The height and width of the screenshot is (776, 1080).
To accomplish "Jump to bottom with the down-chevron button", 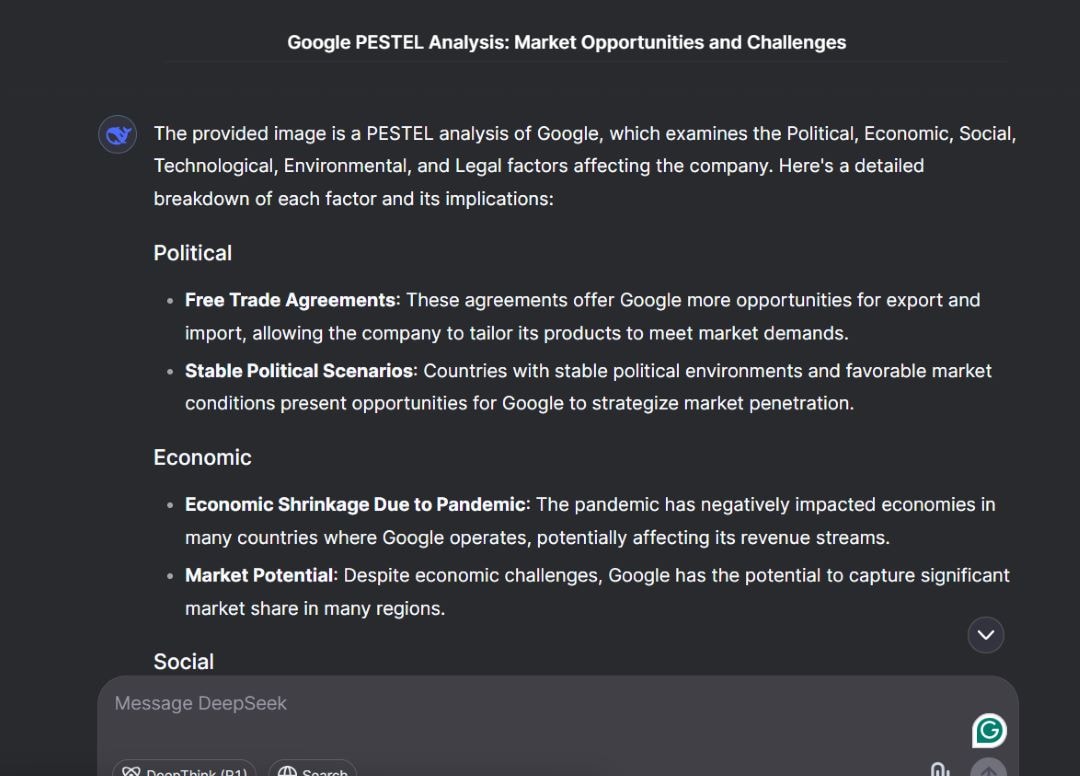I will [x=986, y=635].
